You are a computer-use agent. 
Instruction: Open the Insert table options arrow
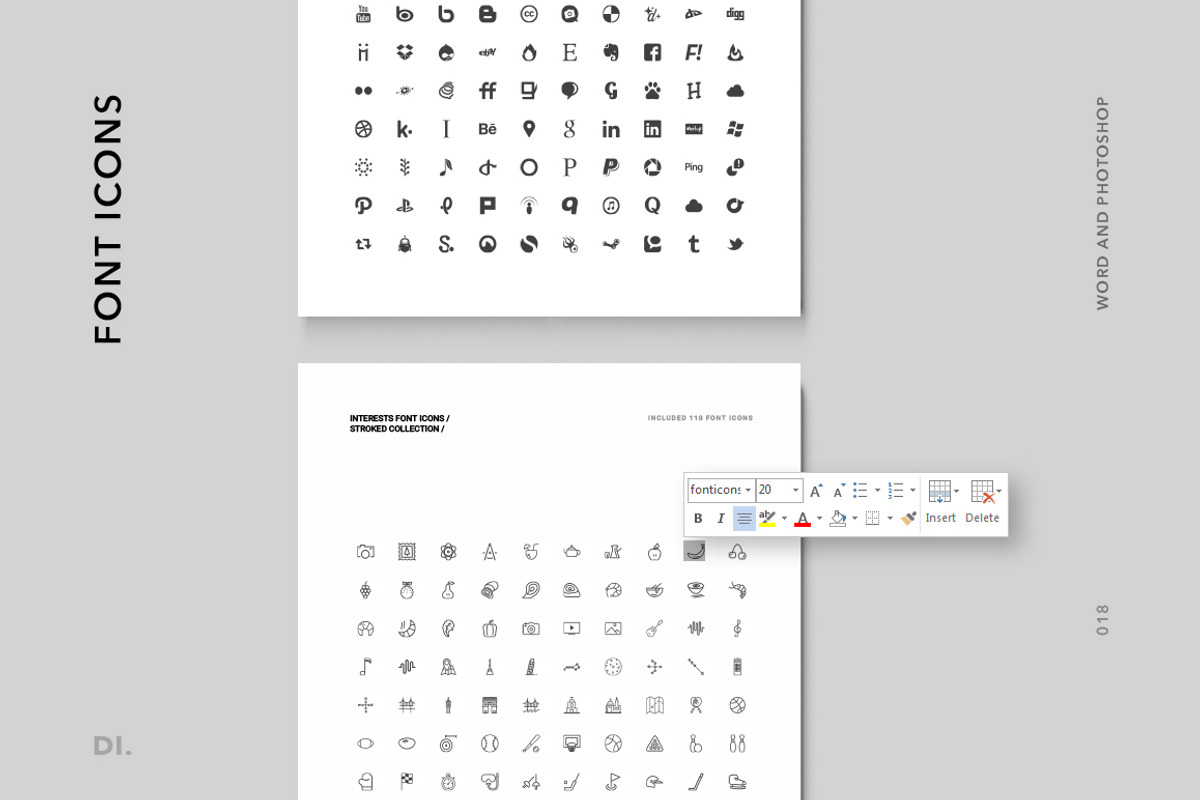tap(957, 491)
